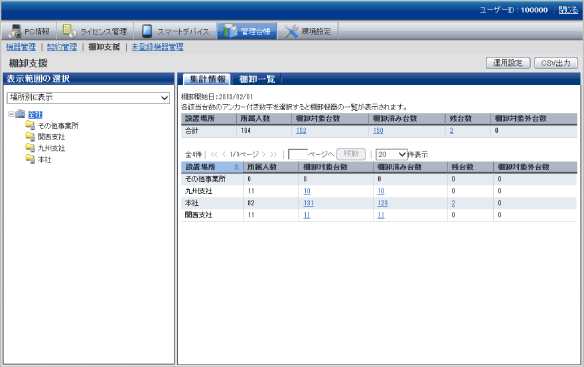The height and width of the screenshot is (367, 584).
Task: Select 九州支社 in the tree
Action: (x=51, y=148)
